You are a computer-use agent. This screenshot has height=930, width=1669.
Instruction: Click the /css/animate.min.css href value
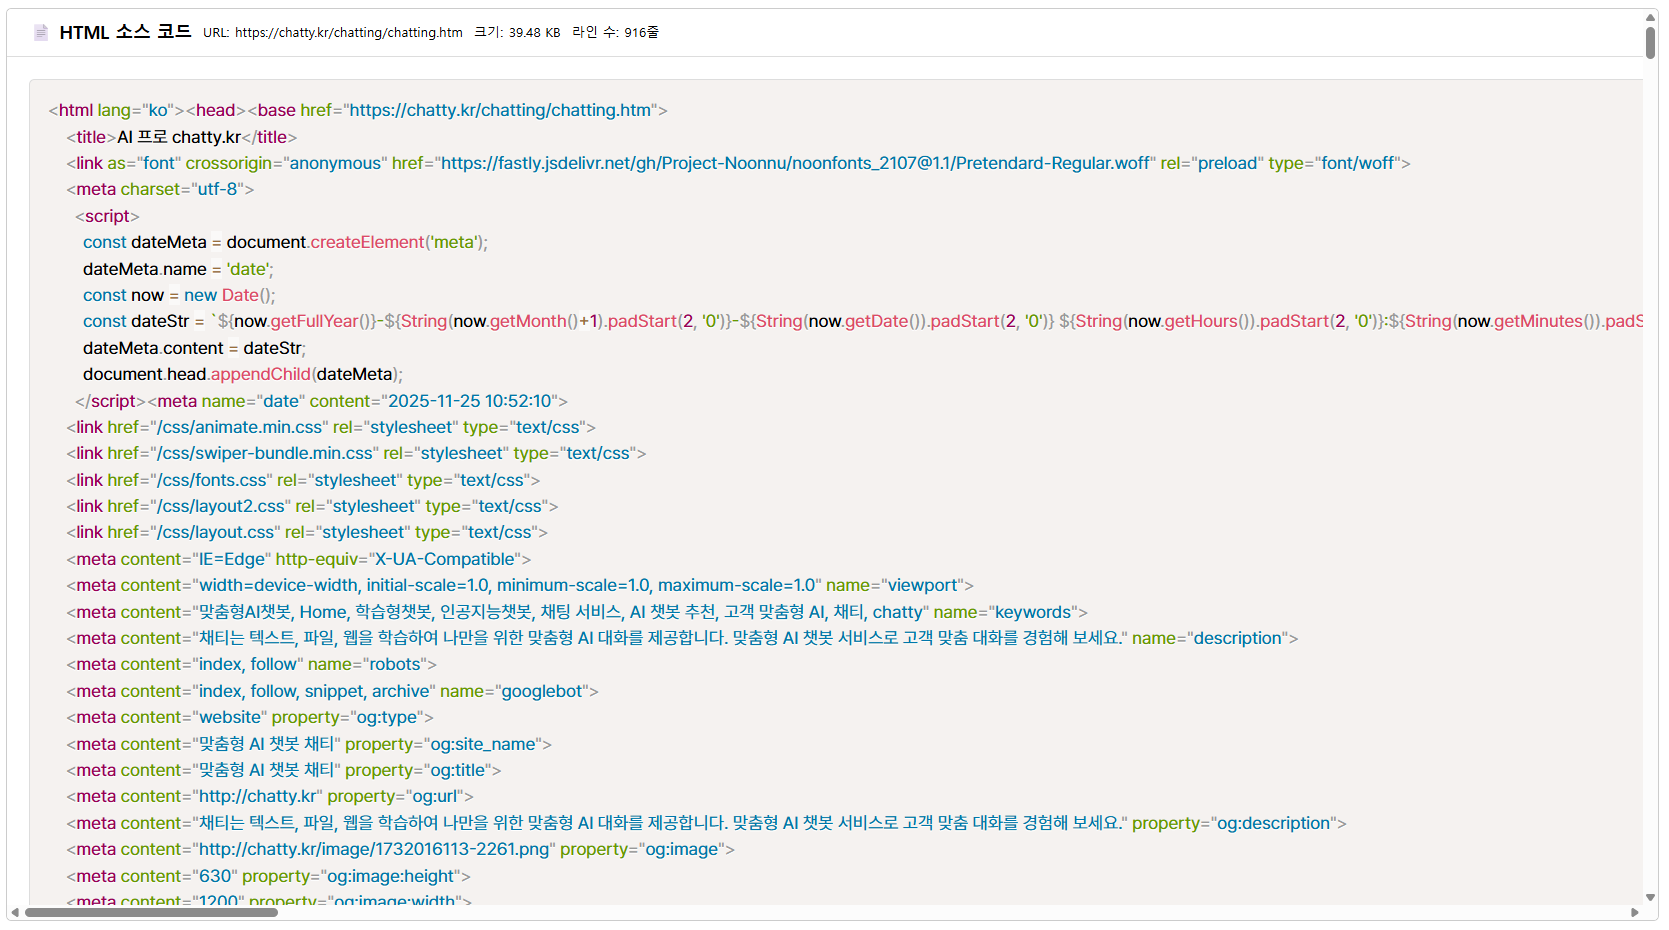click(x=239, y=427)
